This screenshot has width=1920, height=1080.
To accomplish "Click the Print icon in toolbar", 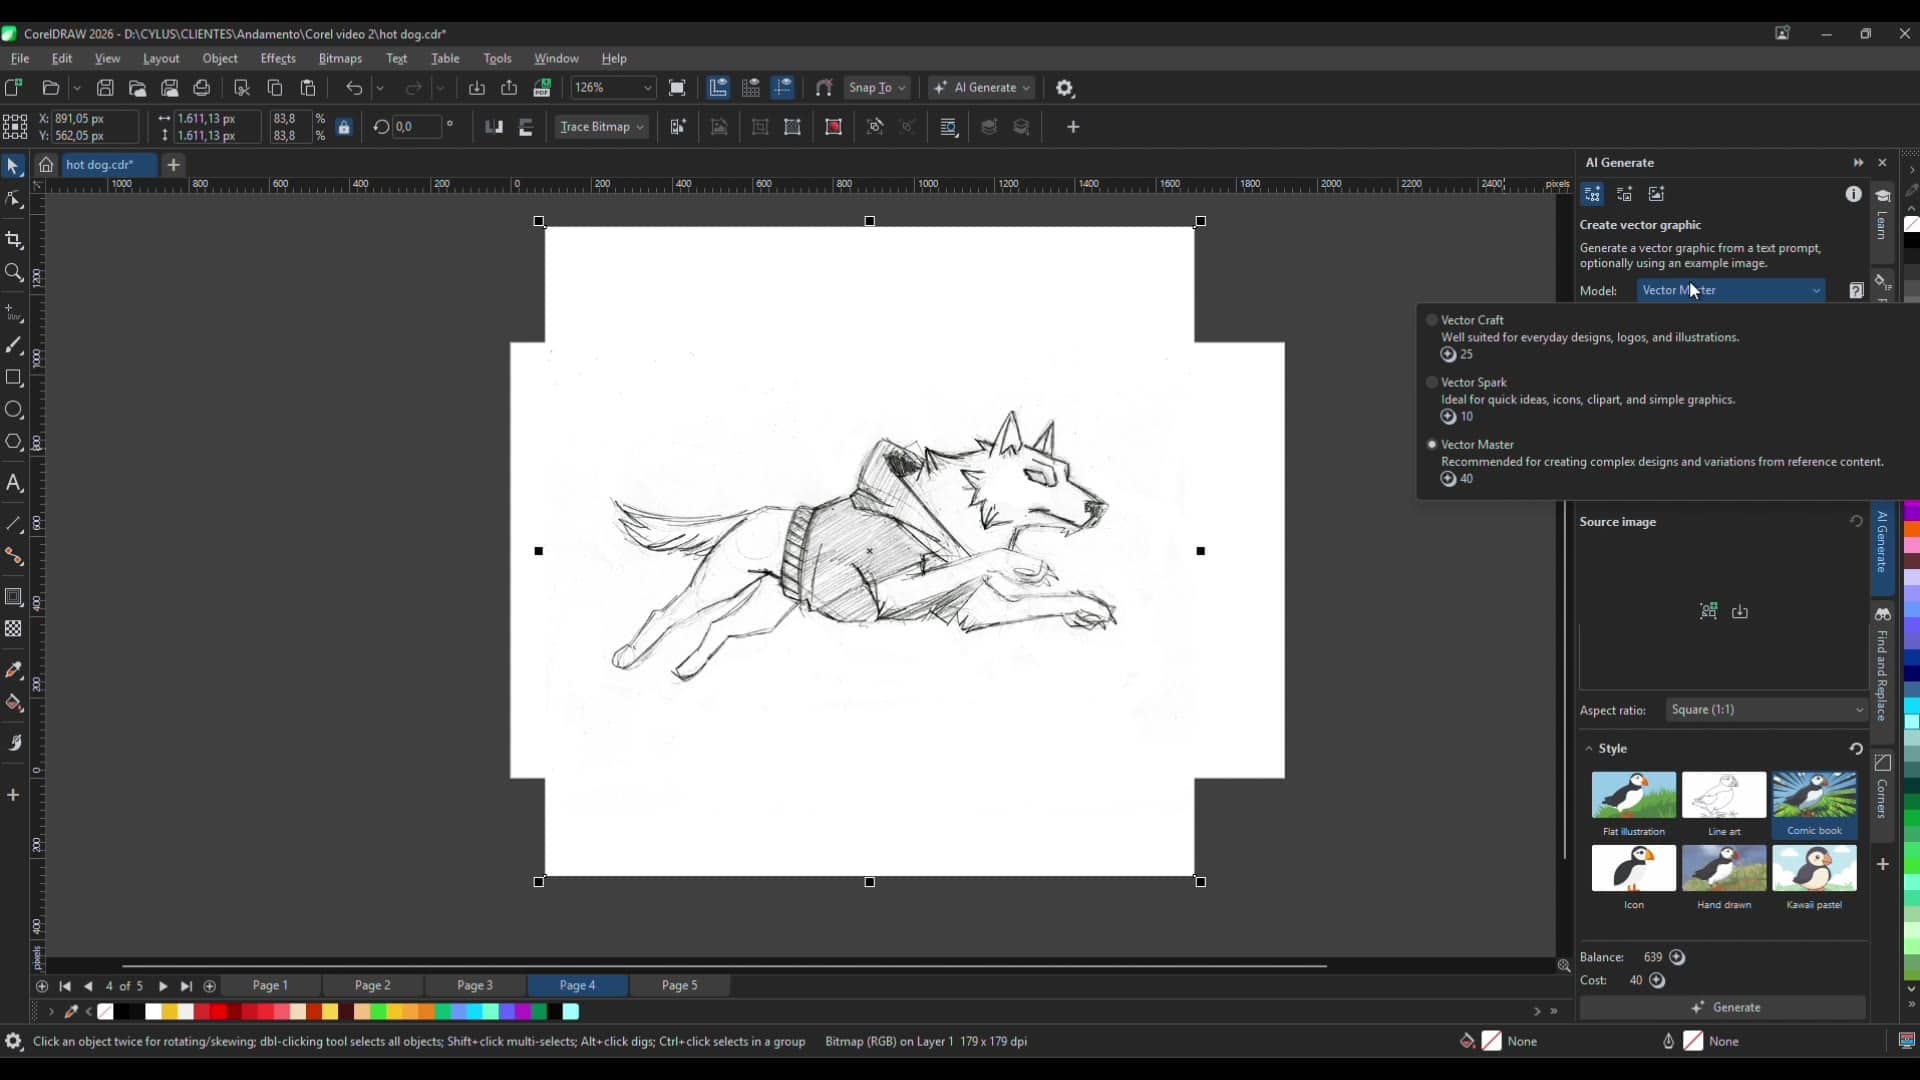I will [x=202, y=88].
